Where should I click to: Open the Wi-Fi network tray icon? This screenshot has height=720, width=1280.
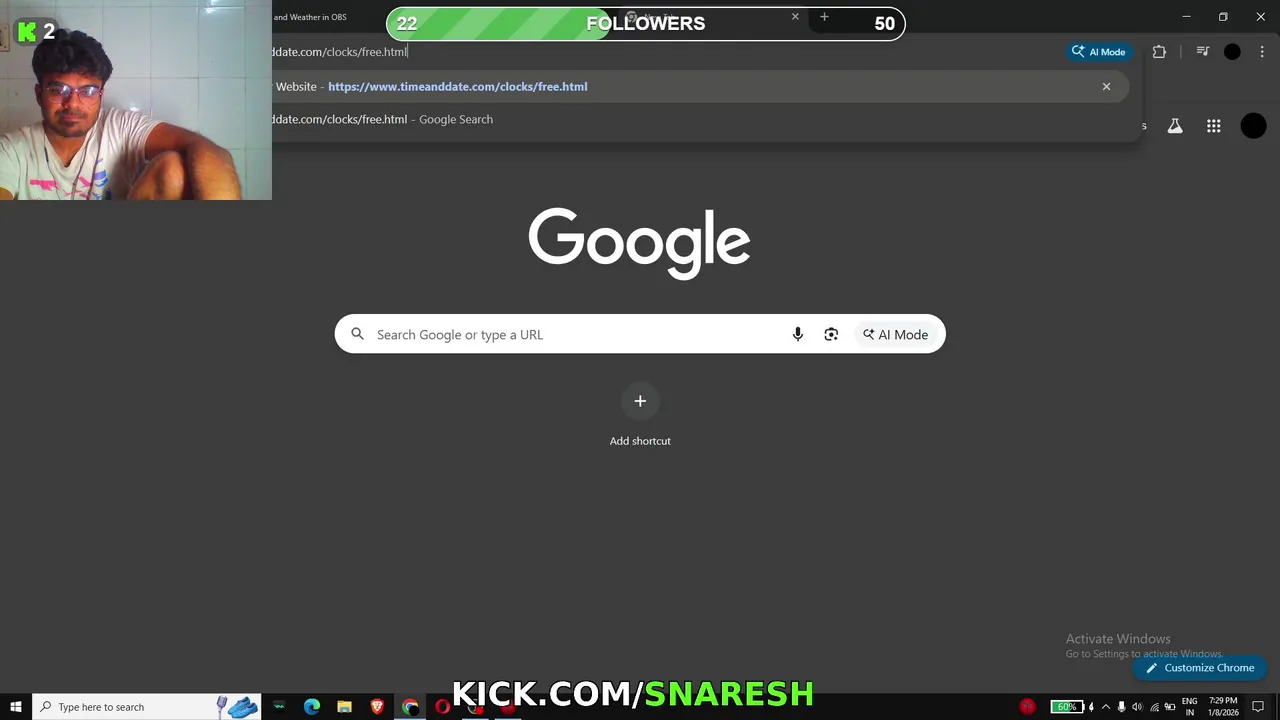[x=1154, y=707]
